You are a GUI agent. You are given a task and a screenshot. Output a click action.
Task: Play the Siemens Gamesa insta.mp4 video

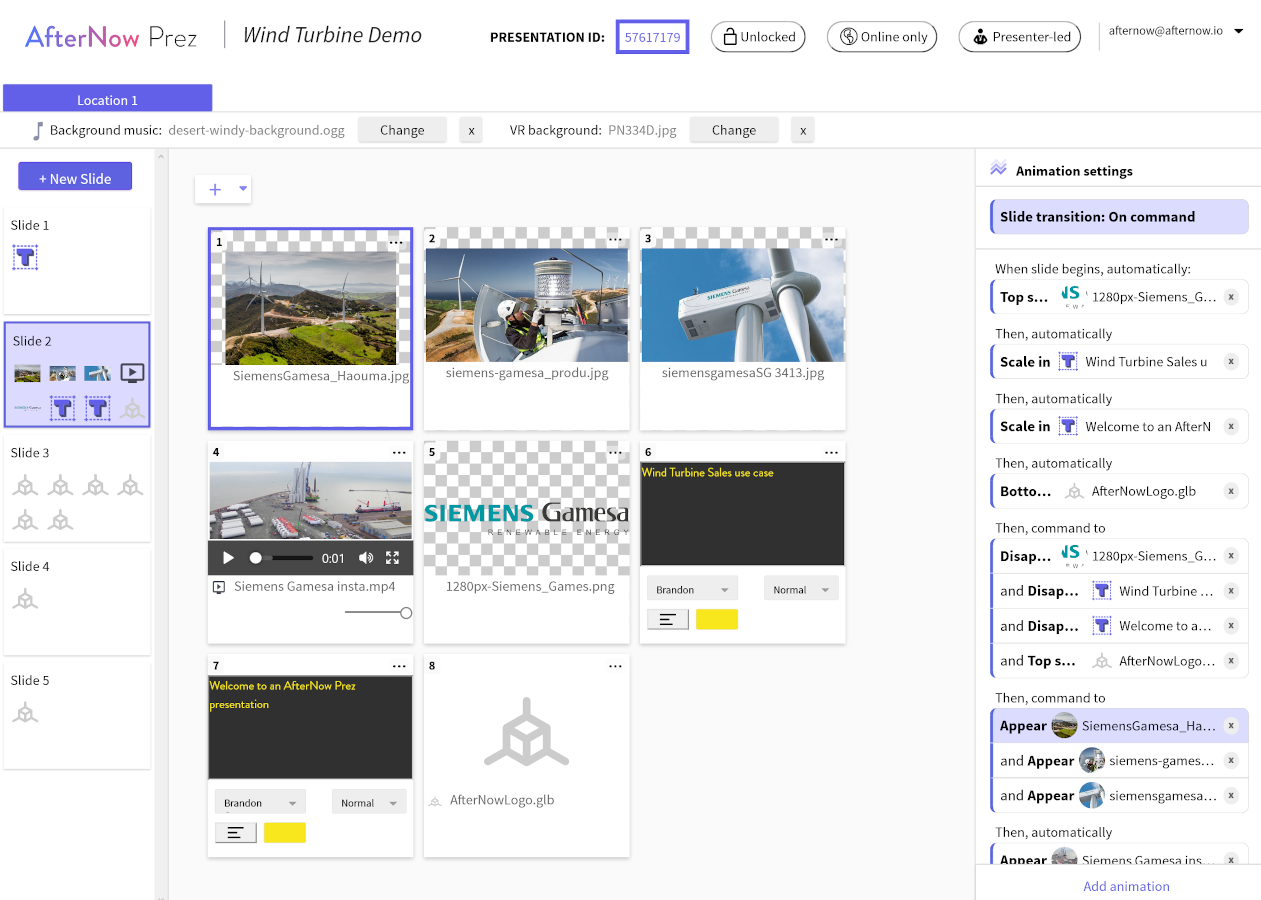point(228,558)
